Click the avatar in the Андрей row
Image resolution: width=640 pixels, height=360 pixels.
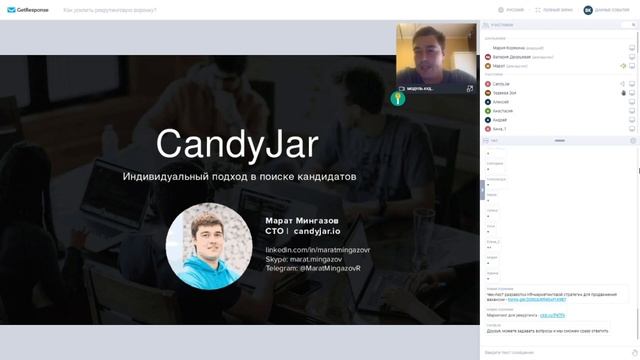[488, 120]
